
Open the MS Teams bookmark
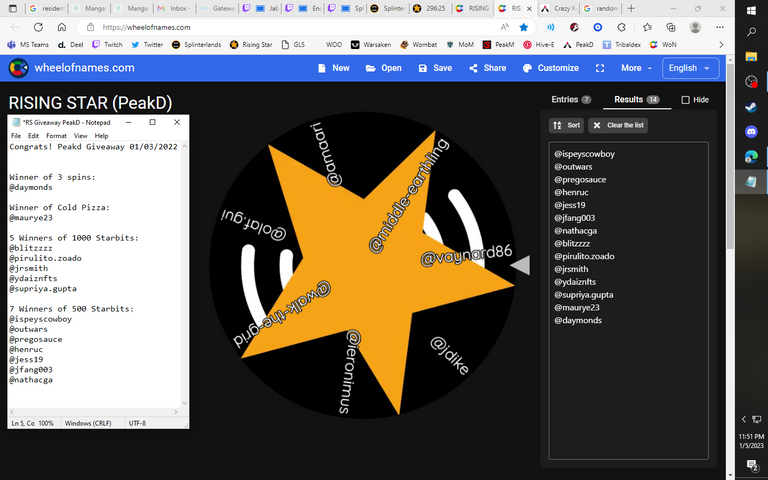(28, 45)
